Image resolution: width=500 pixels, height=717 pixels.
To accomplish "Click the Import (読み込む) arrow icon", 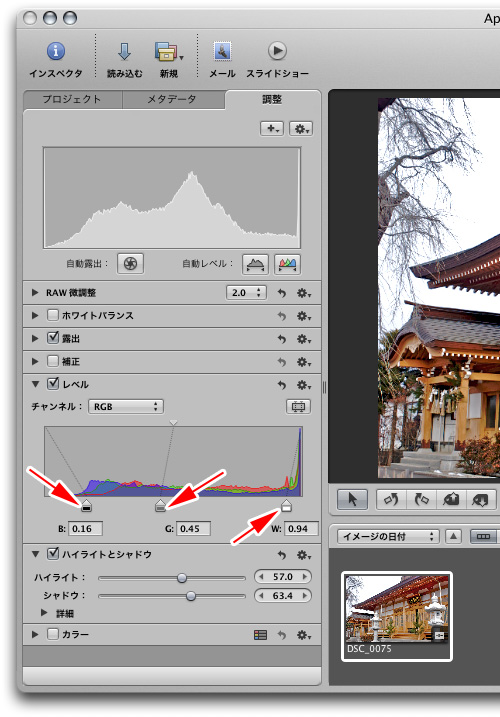I will [124, 52].
